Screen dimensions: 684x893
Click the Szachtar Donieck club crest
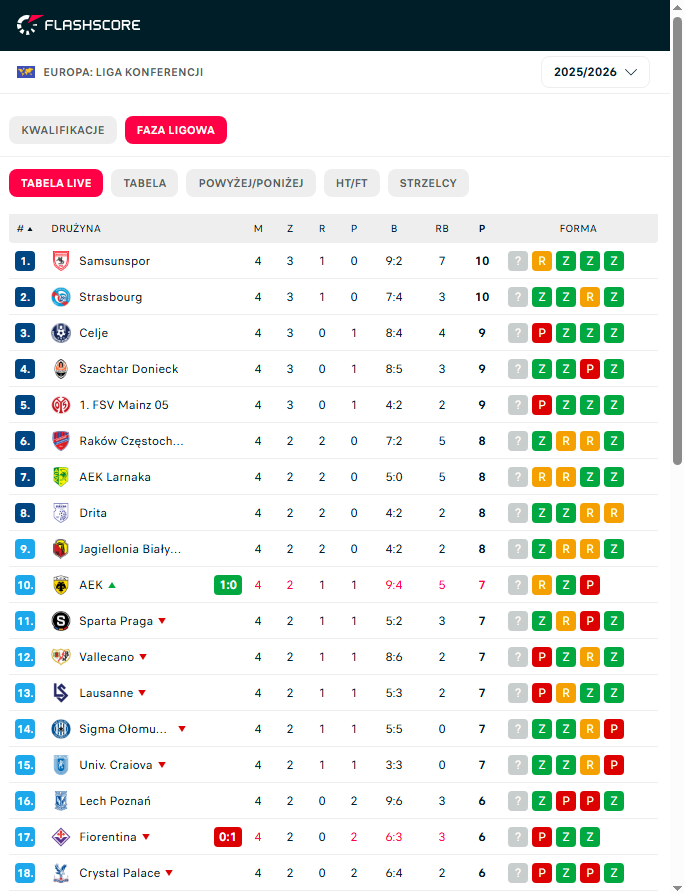click(60, 369)
